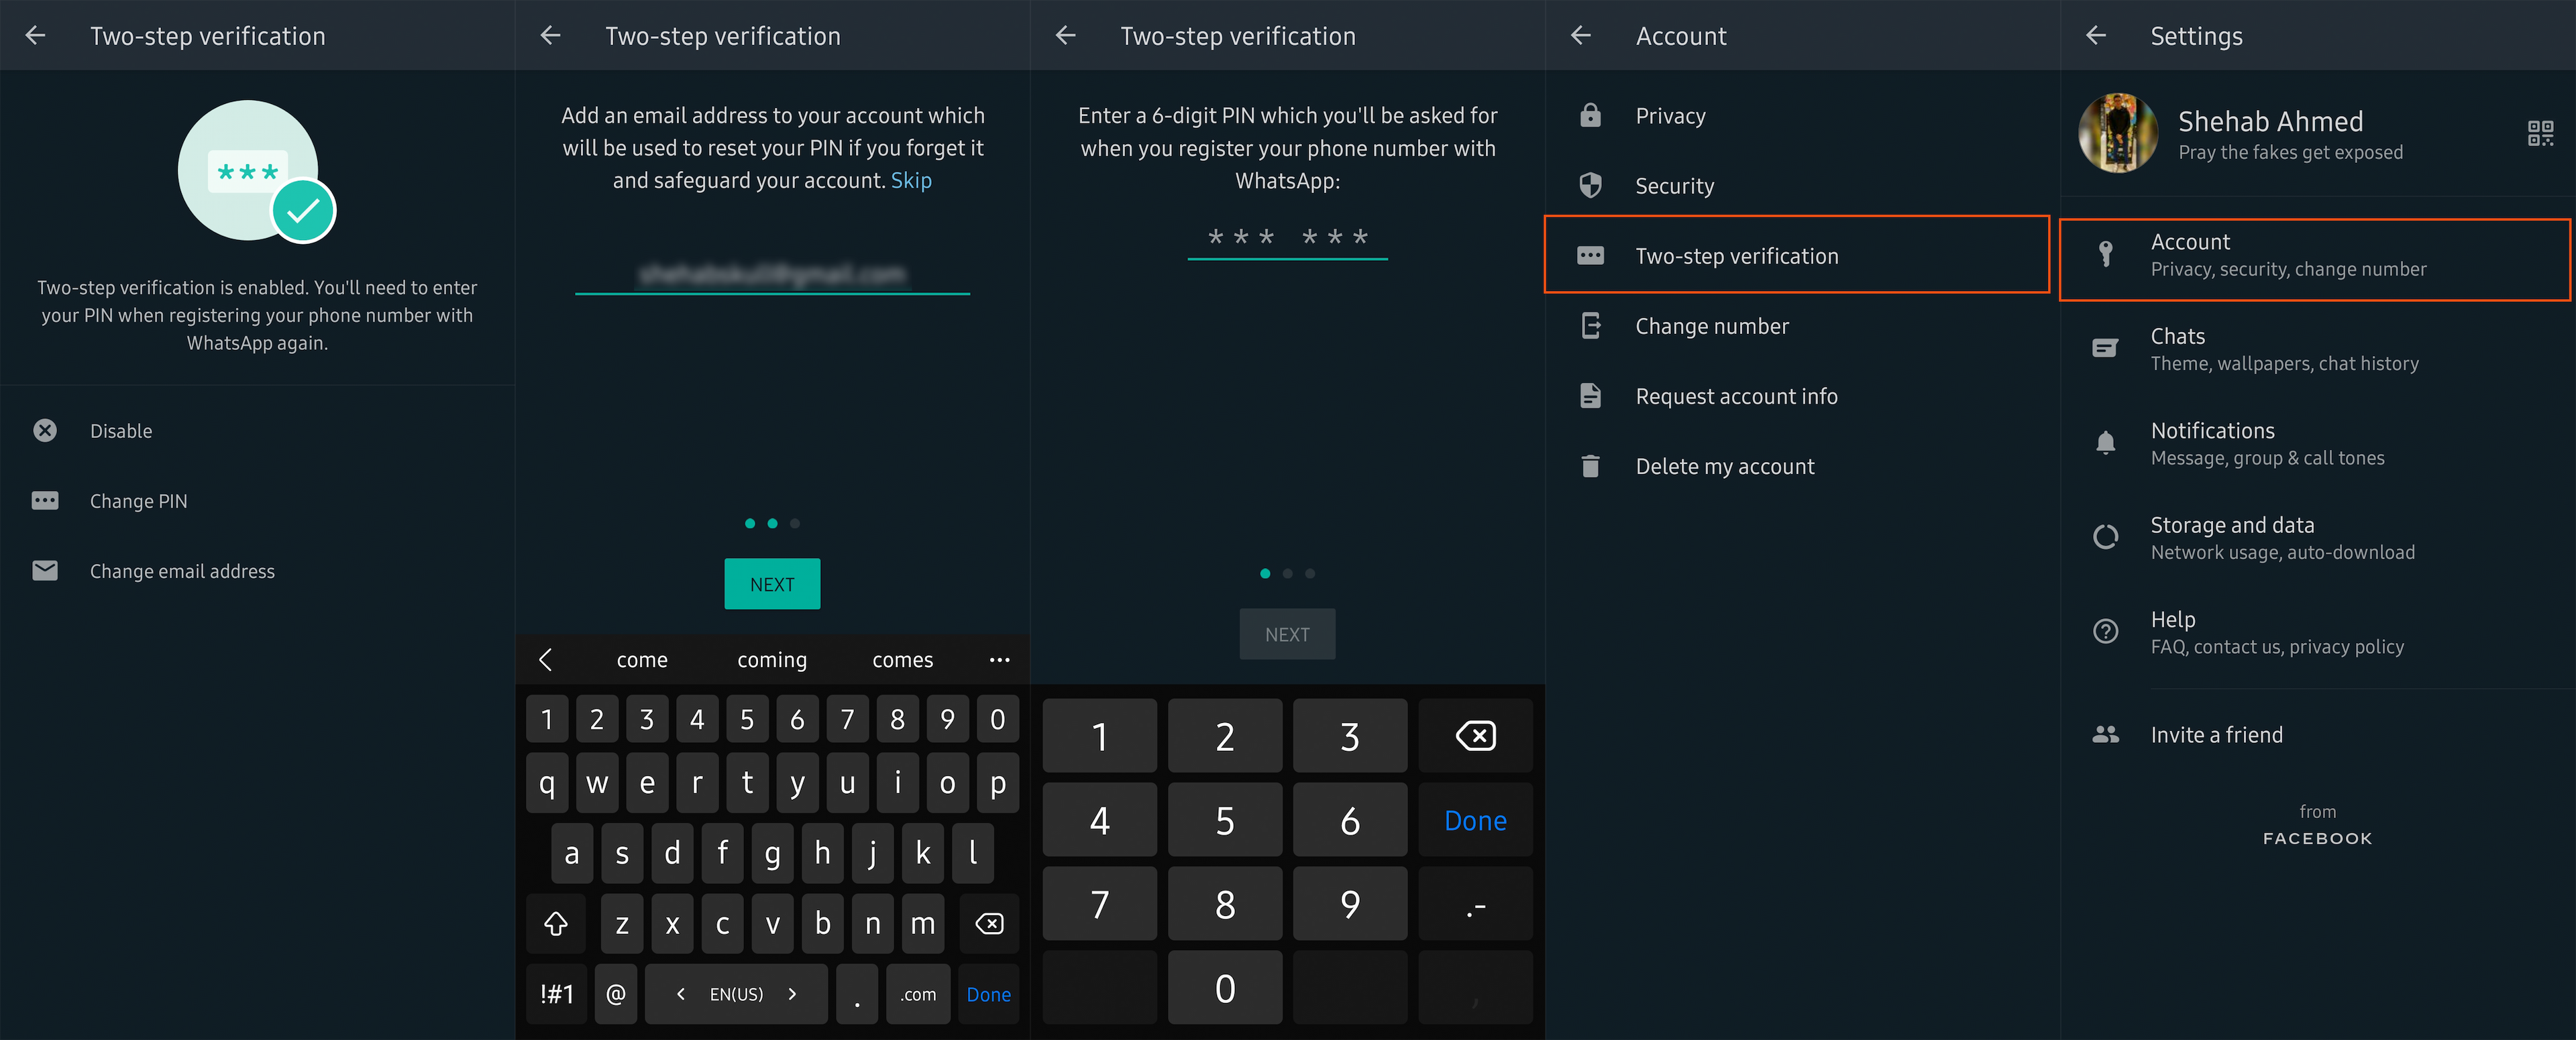Tap the third page indicator dot
Image resolution: width=2576 pixels, height=1040 pixels.
point(795,523)
